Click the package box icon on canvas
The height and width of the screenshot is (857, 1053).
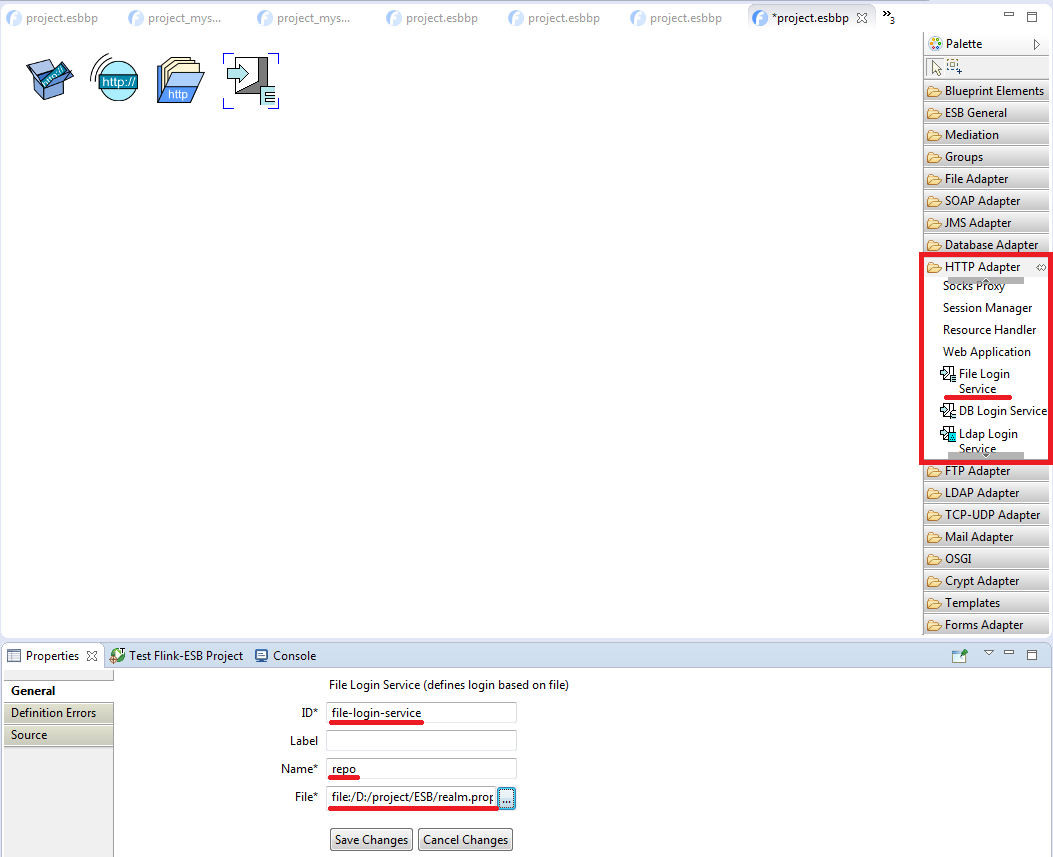pyautogui.click(x=50, y=79)
